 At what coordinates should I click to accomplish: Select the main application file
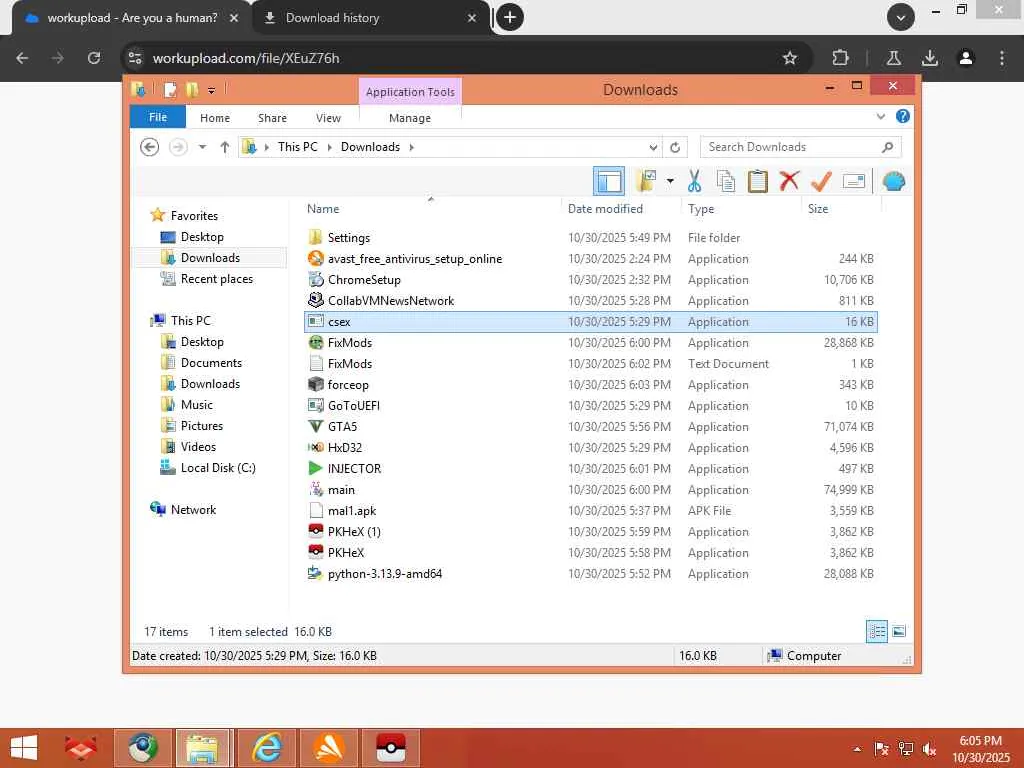(590, 490)
